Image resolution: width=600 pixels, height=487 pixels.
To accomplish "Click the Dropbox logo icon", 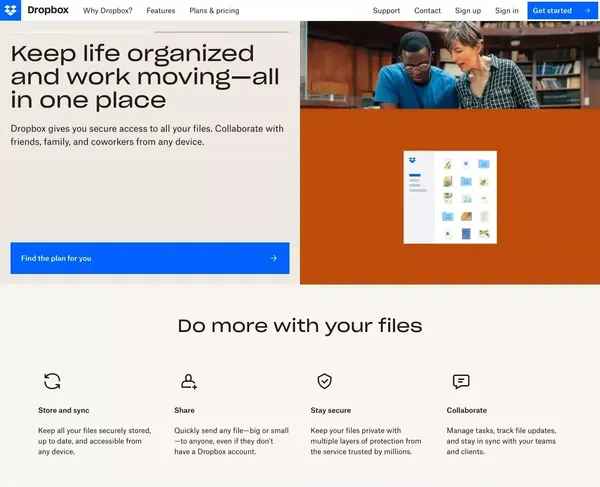I will point(10,10).
